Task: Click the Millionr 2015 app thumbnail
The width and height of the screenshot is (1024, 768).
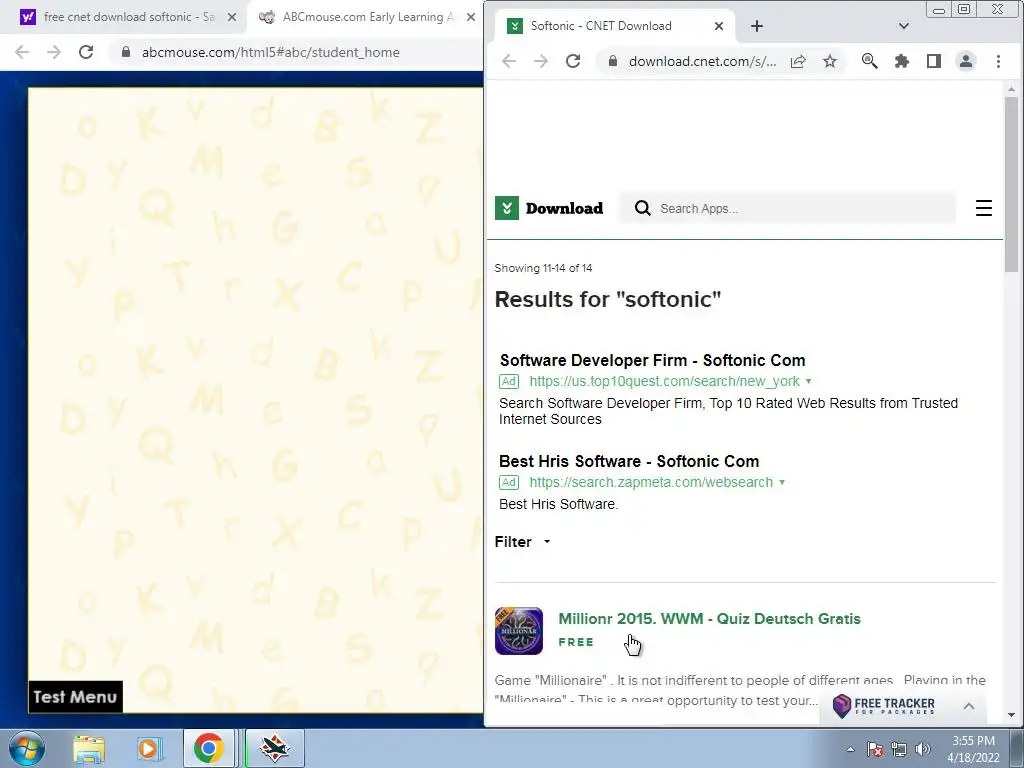Action: click(x=519, y=631)
